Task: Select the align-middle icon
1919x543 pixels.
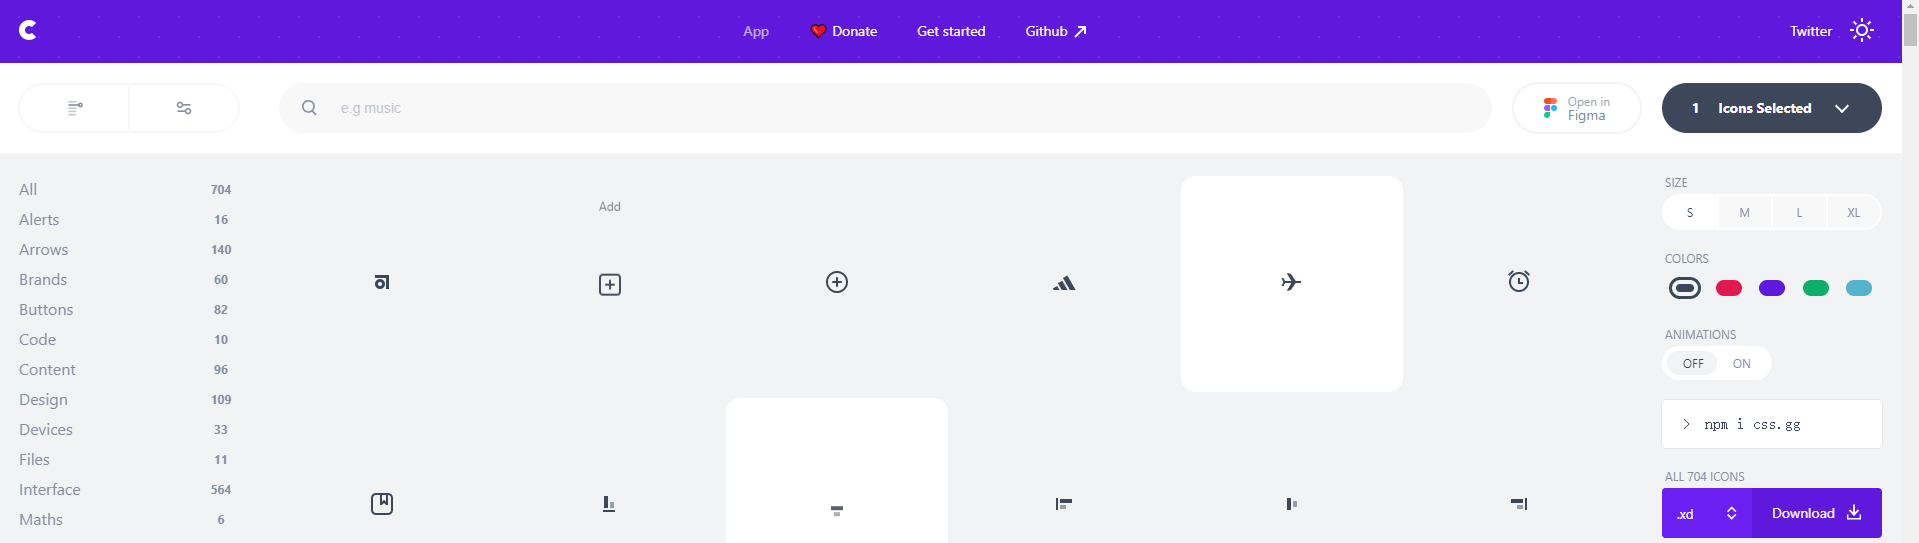Action: click(1292, 504)
